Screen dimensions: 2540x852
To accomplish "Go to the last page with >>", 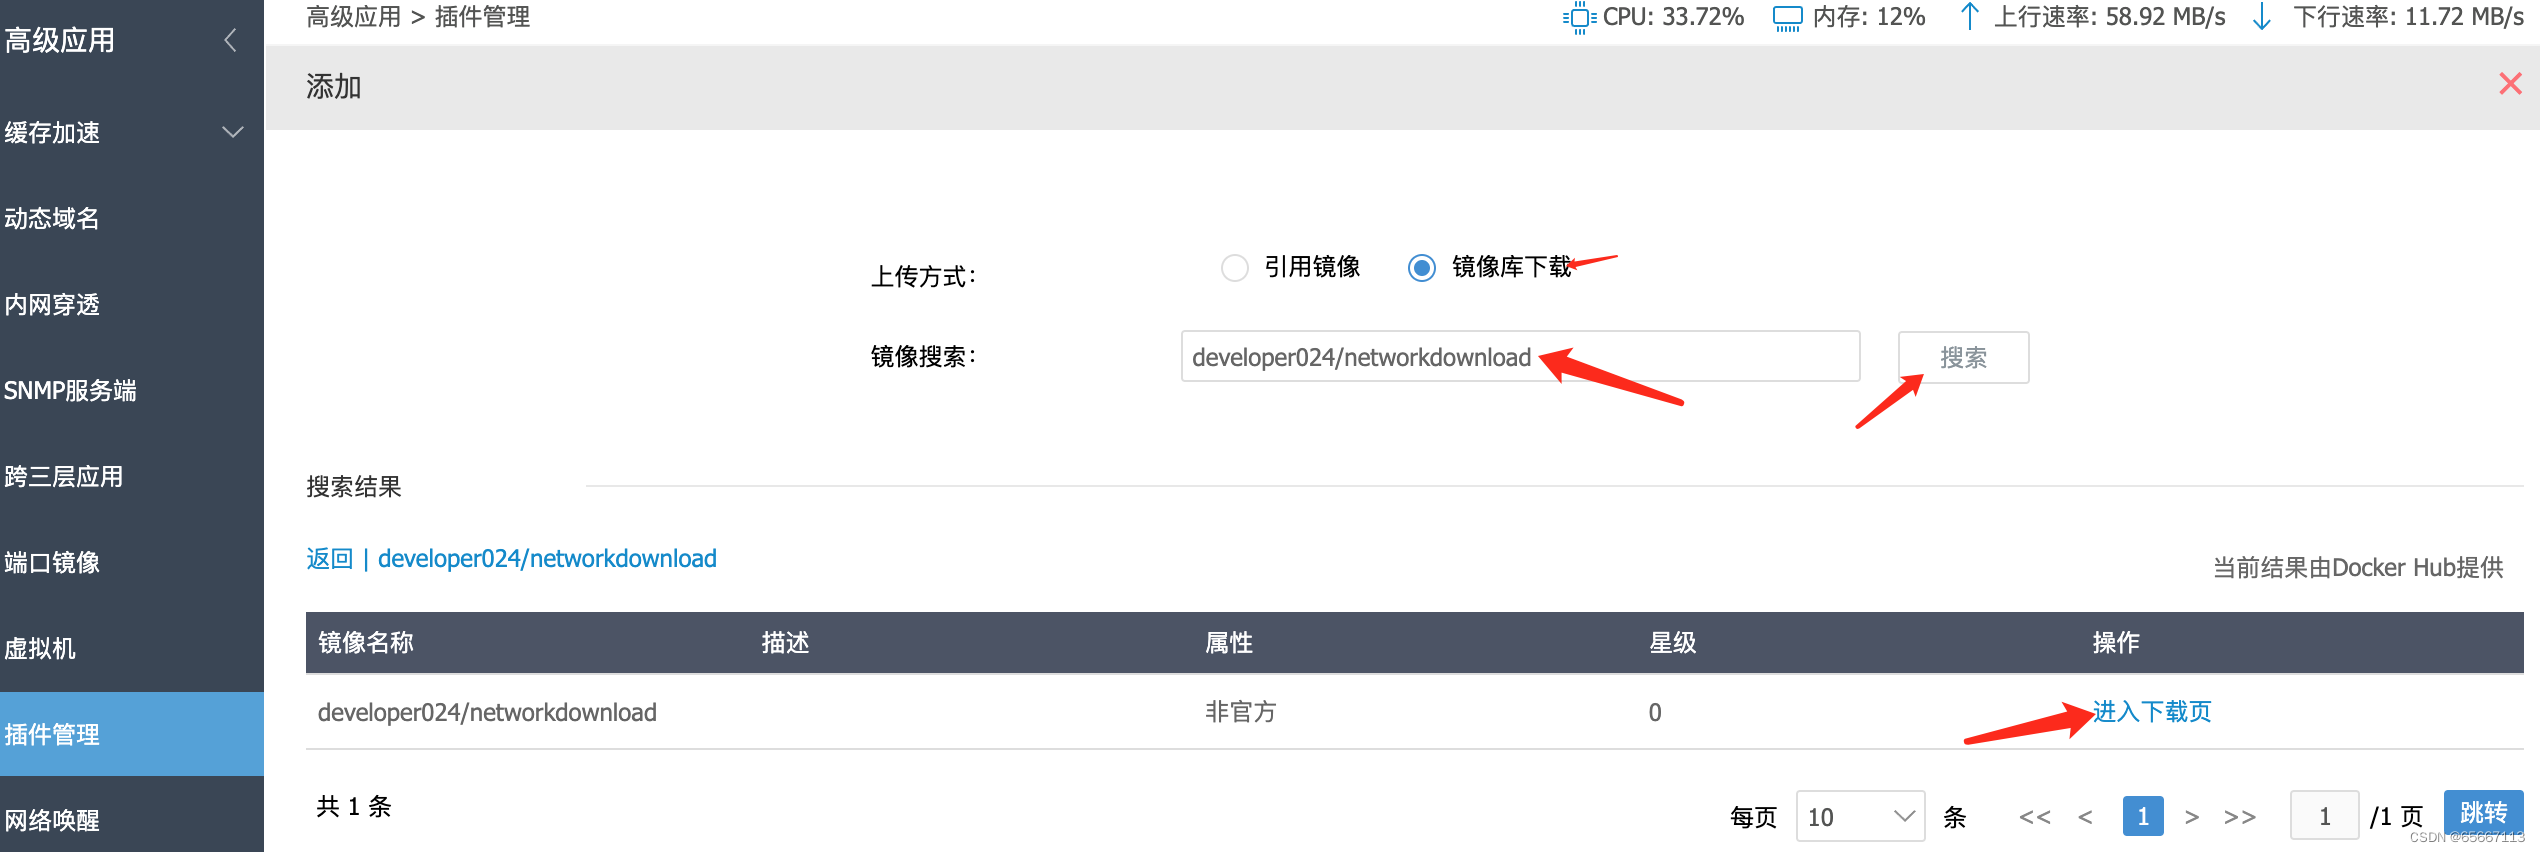I will (x=2240, y=817).
